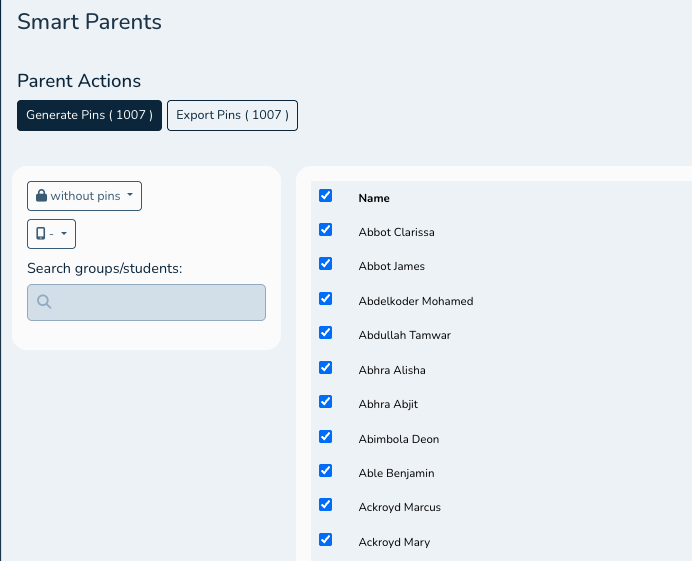
Task: Expand the phone filter dropdown
Action: (52, 234)
